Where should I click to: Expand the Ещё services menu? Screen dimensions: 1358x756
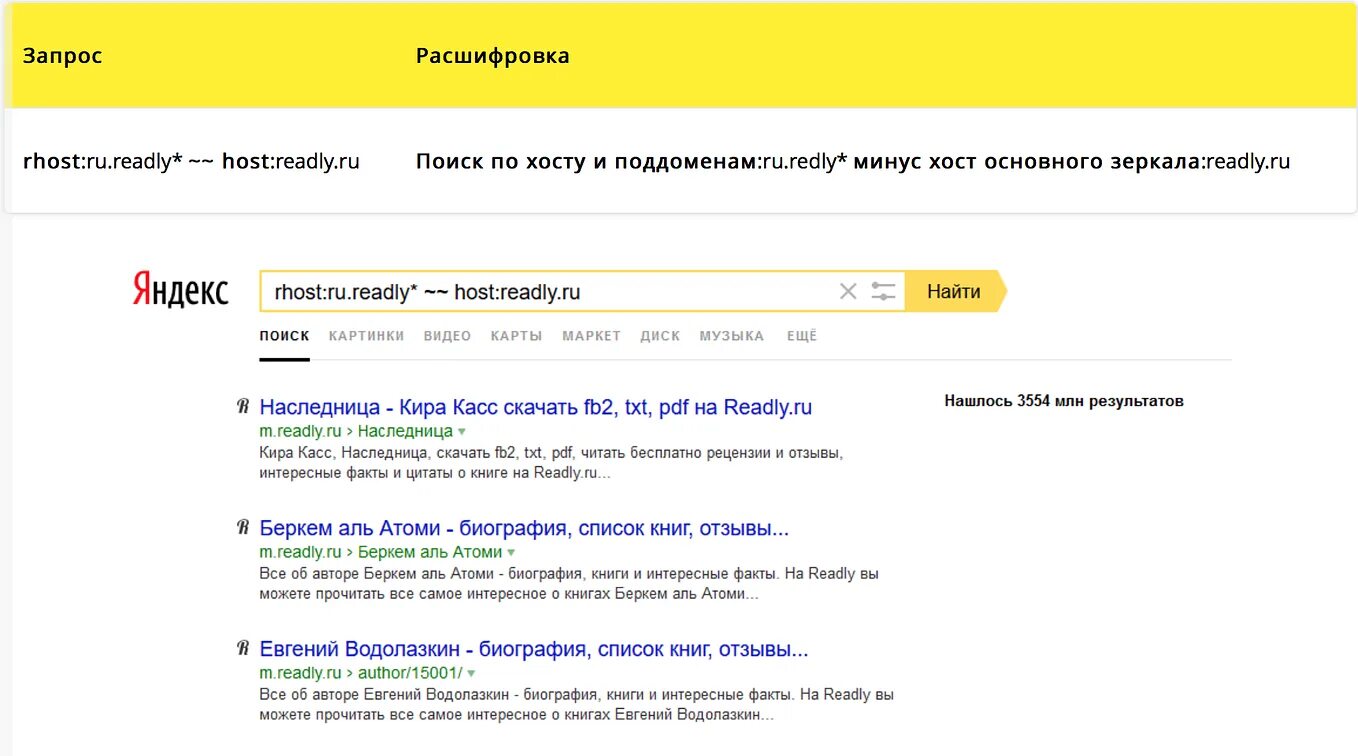(802, 336)
